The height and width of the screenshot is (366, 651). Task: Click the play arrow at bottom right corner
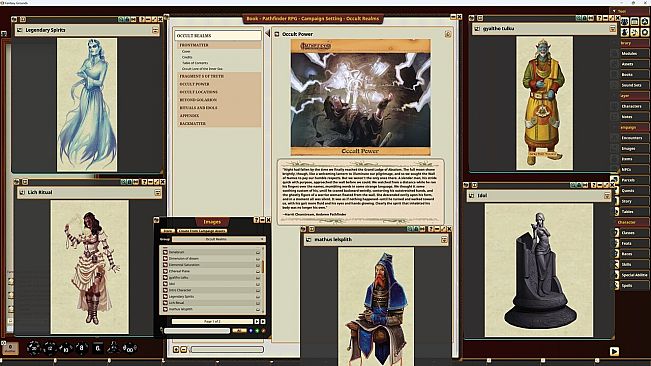(x=614, y=351)
